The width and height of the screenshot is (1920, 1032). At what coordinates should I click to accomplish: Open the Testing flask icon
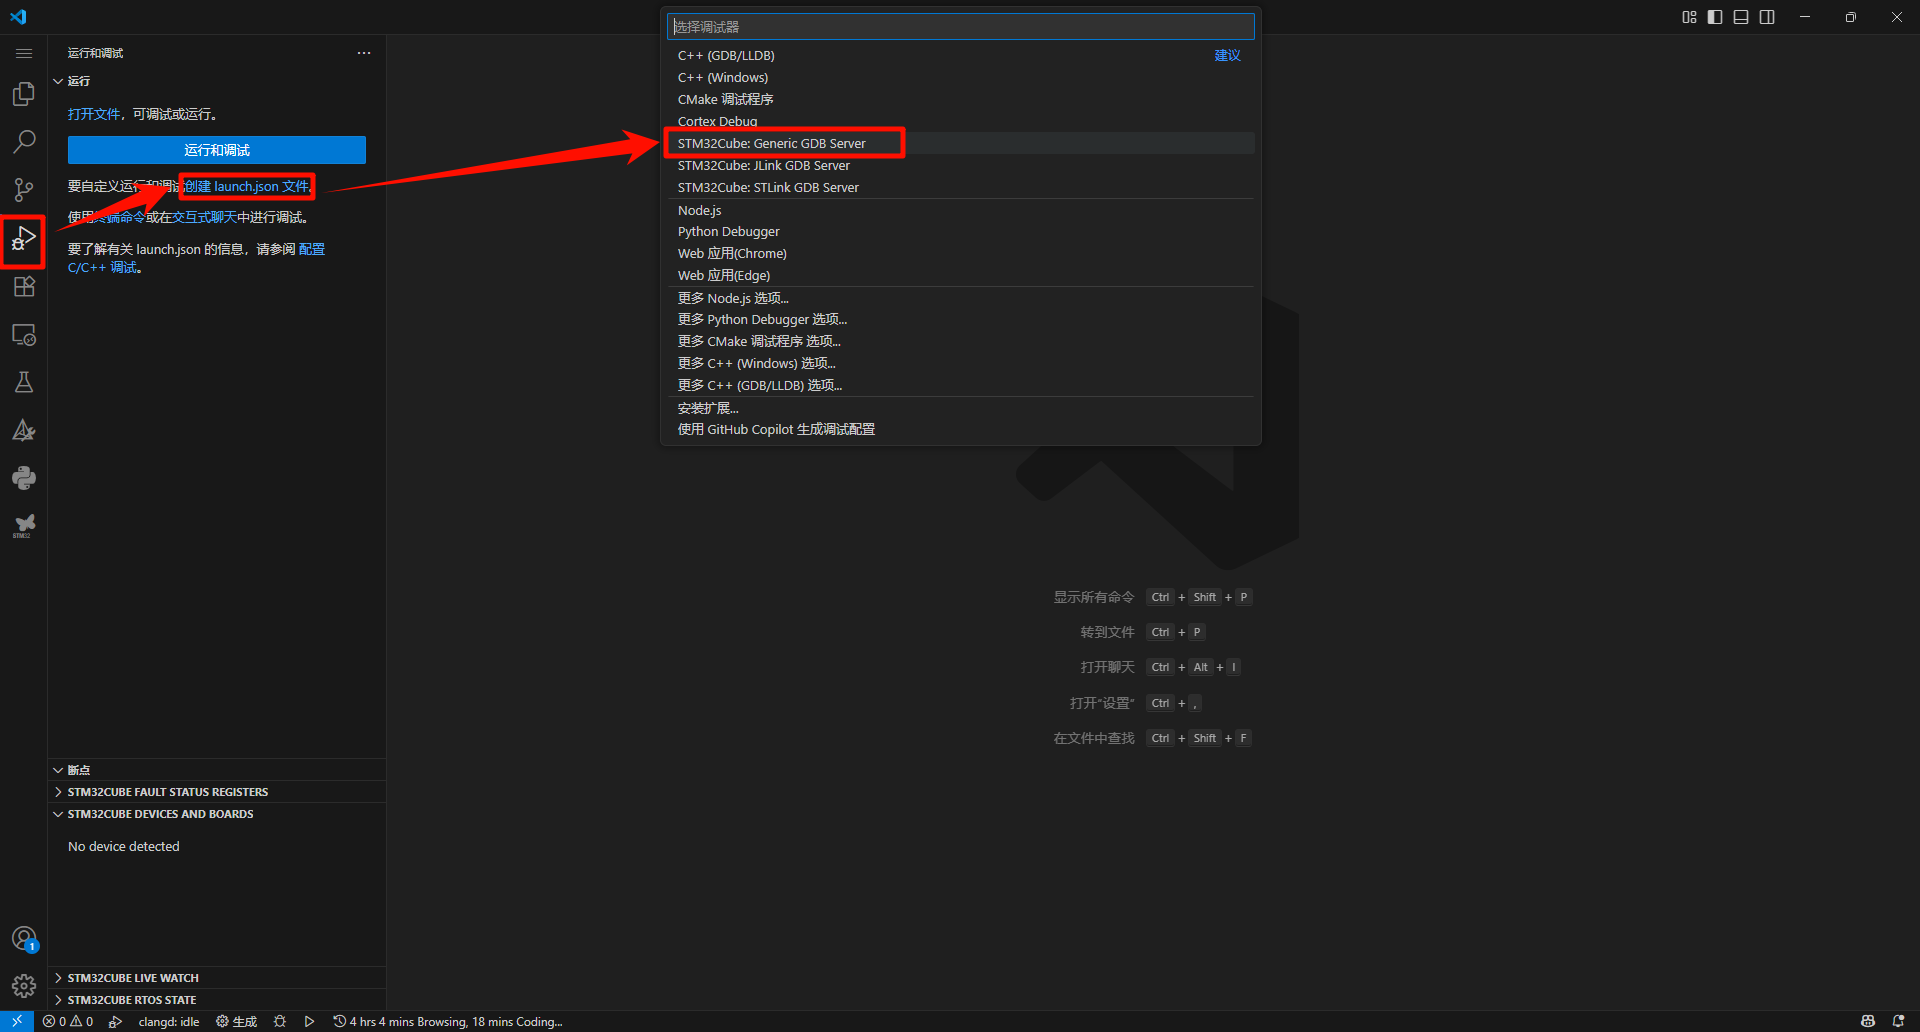tap(24, 382)
